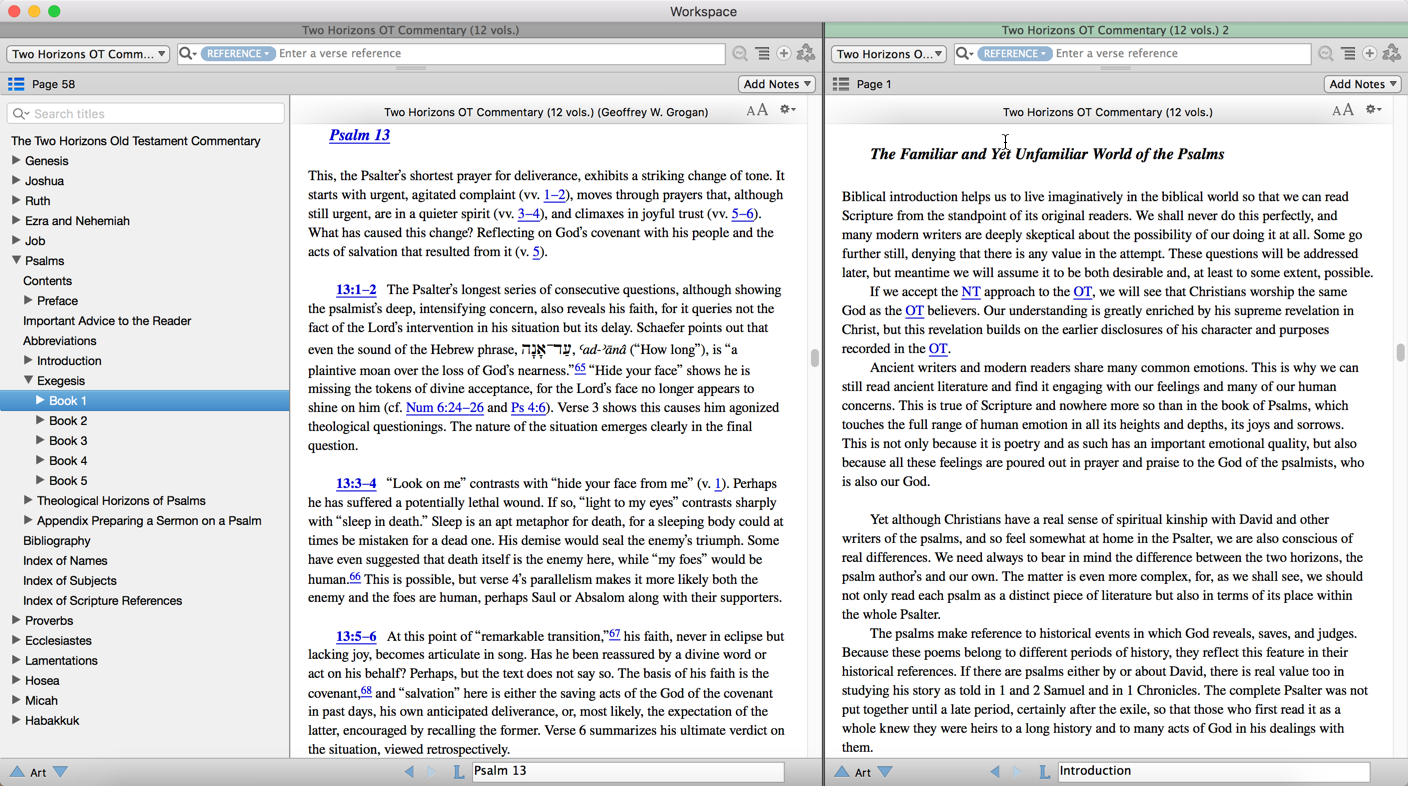Expand the Genesis tree item
This screenshot has height=786, width=1408.
16,160
